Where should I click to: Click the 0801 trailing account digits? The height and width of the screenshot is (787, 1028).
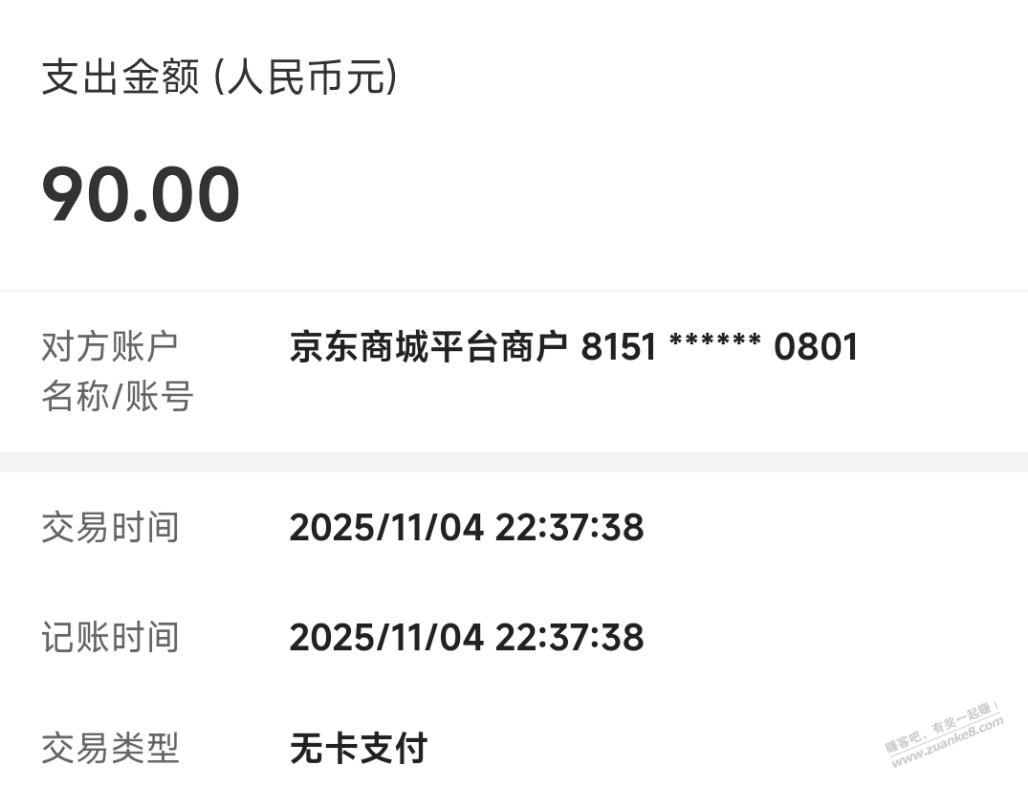click(x=816, y=347)
